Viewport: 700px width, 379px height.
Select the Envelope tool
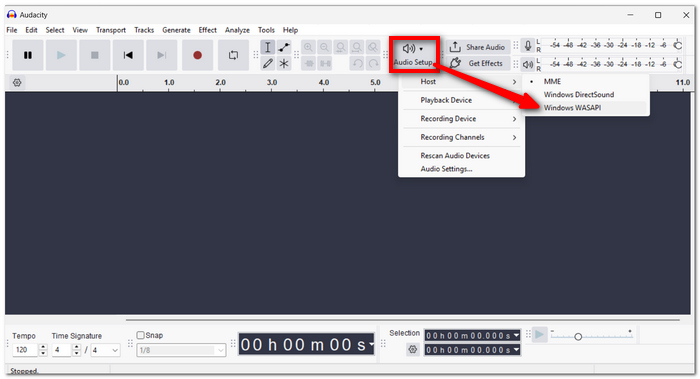(284, 47)
